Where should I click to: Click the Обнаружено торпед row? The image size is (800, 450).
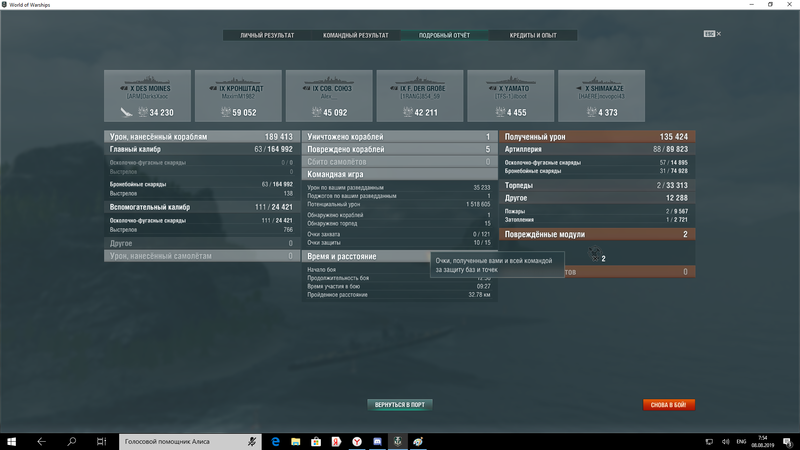399,223
